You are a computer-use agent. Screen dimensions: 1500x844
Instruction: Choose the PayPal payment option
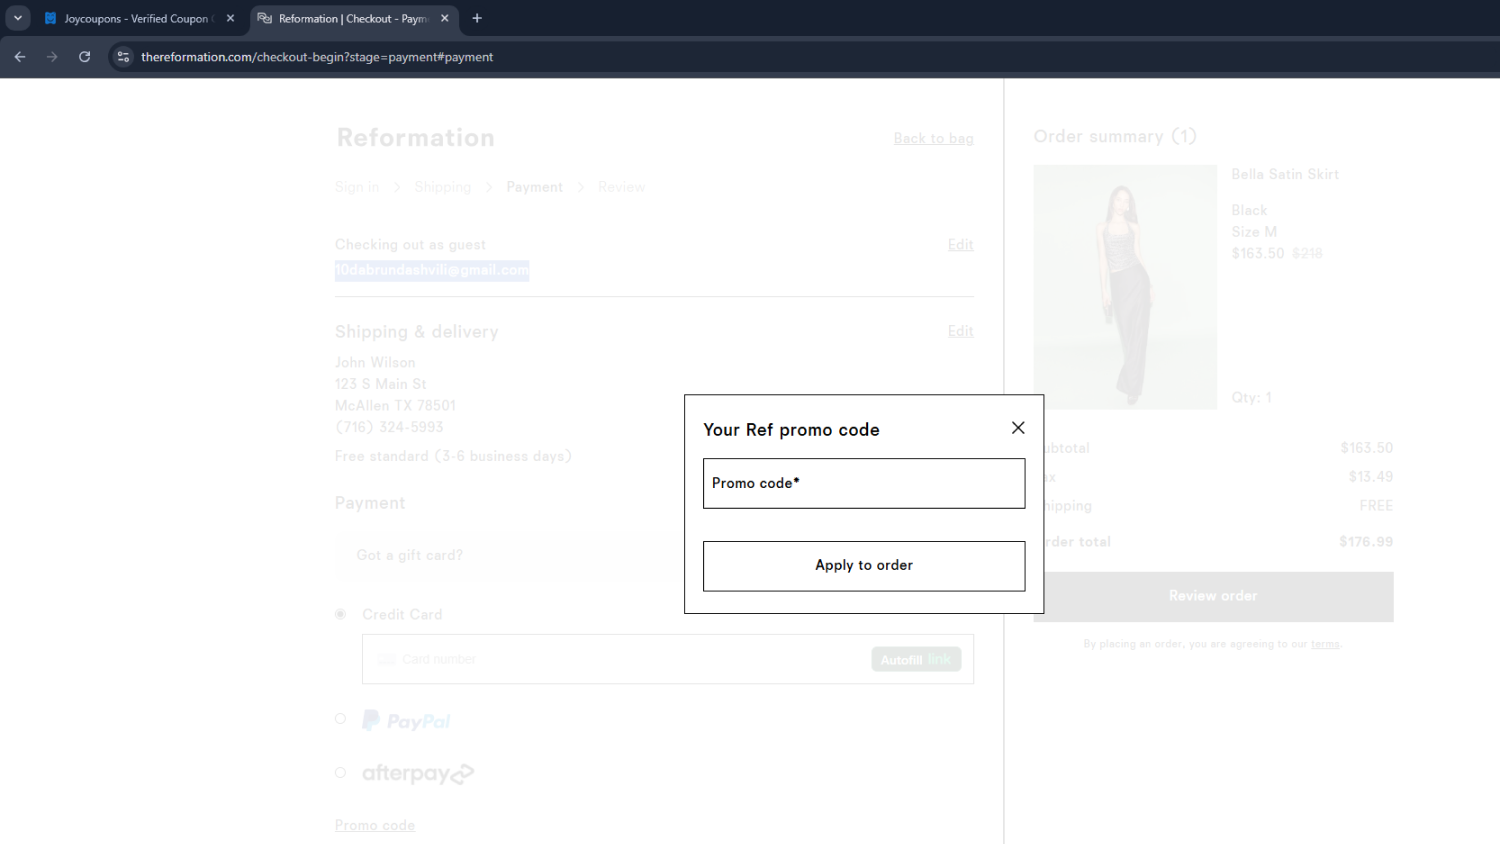(341, 719)
